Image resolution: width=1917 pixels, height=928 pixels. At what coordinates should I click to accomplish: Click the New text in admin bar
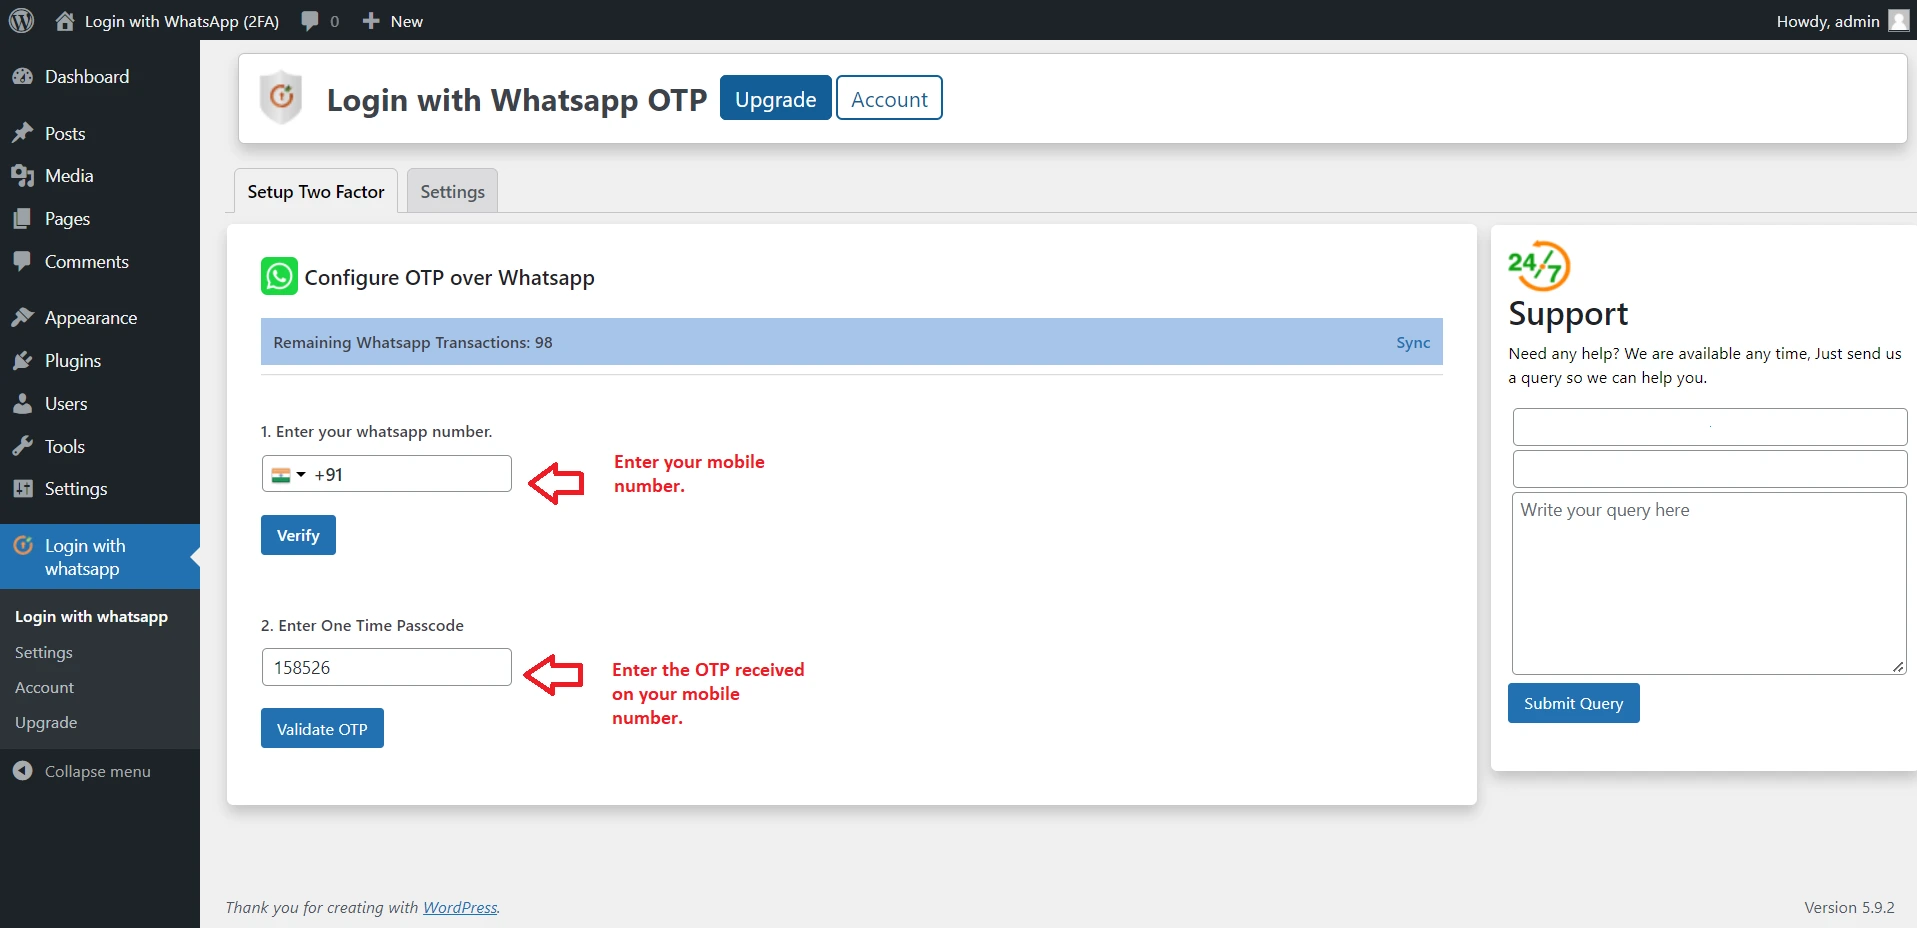(x=406, y=21)
